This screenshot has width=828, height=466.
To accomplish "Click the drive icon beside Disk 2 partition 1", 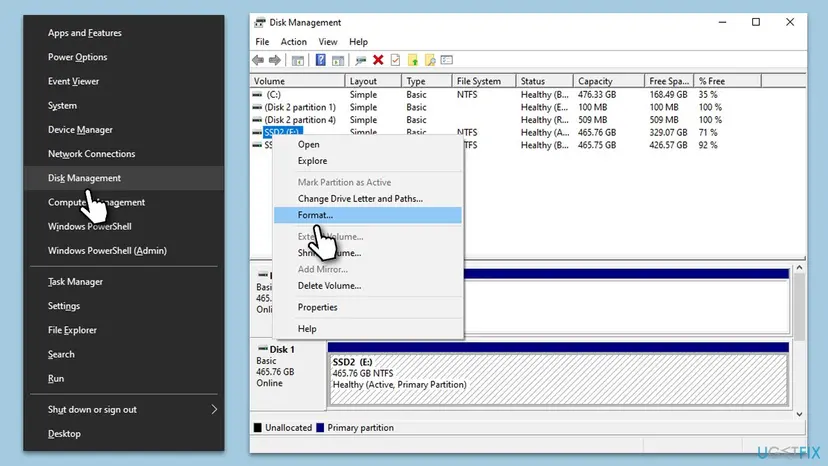I will click(257, 107).
